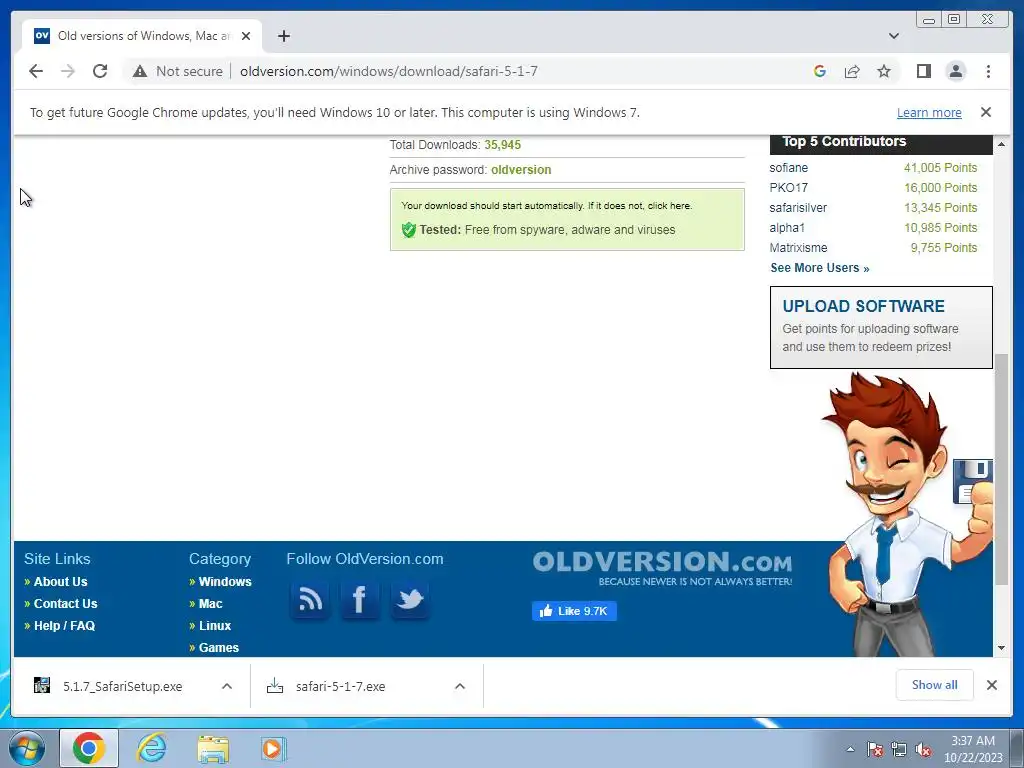This screenshot has width=1024, height=768.
Task: Open Learn more about Chrome updates
Action: pyautogui.click(x=929, y=112)
